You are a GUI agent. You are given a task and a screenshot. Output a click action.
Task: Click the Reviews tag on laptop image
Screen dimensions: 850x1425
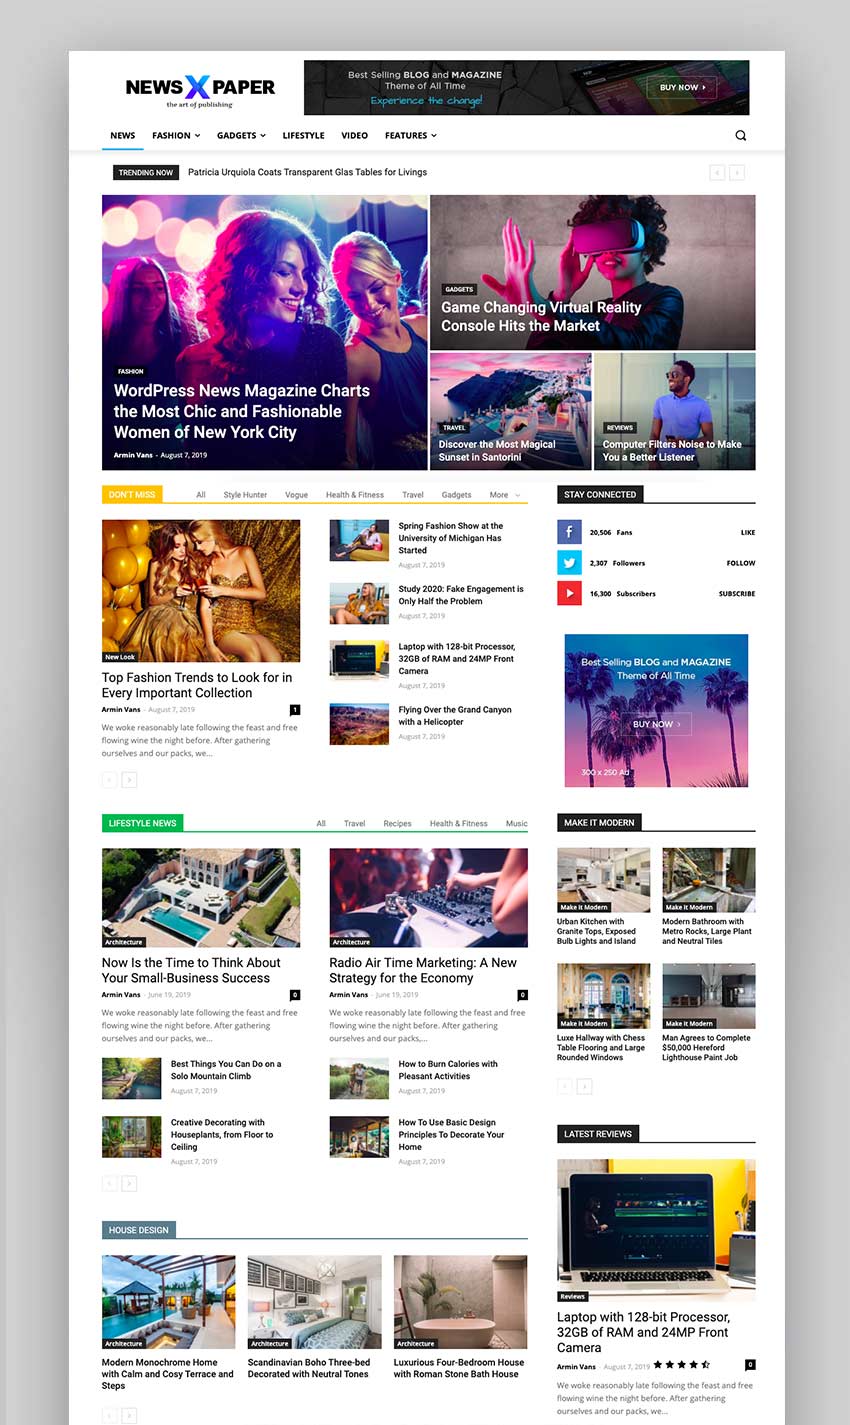(x=572, y=1297)
